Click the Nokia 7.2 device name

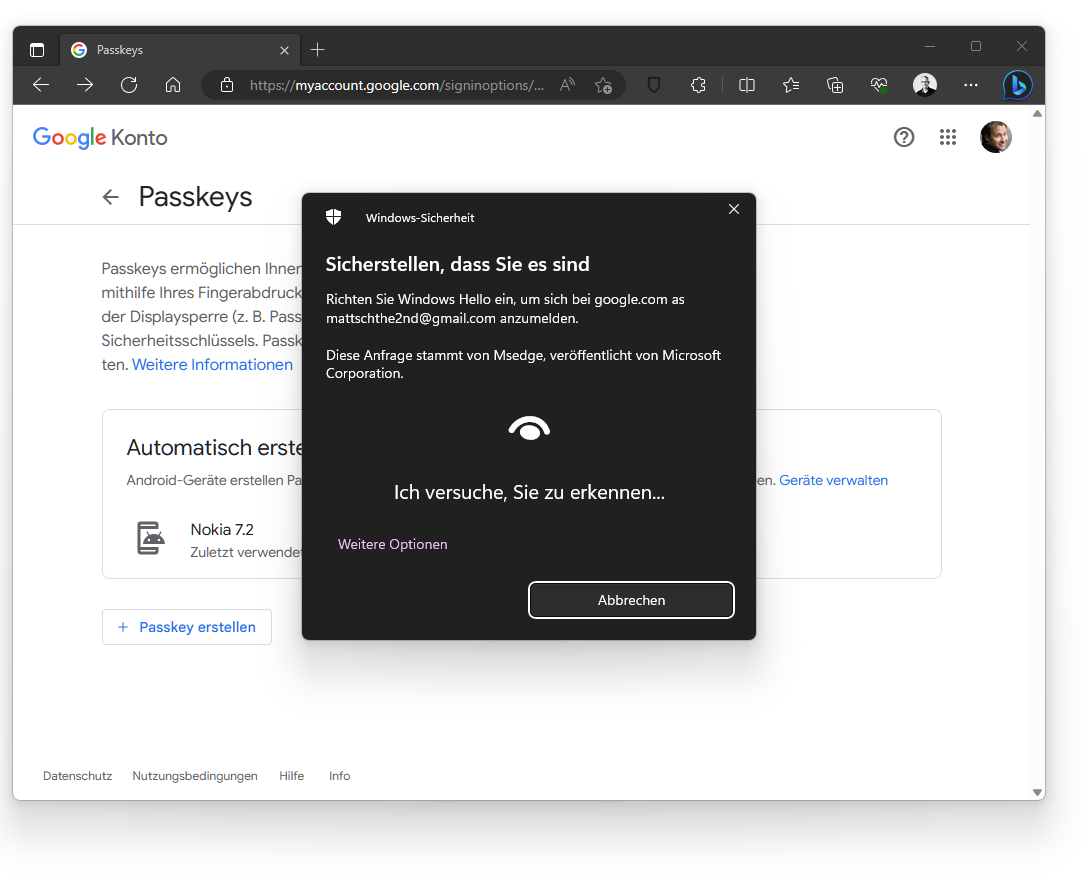click(x=222, y=530)
